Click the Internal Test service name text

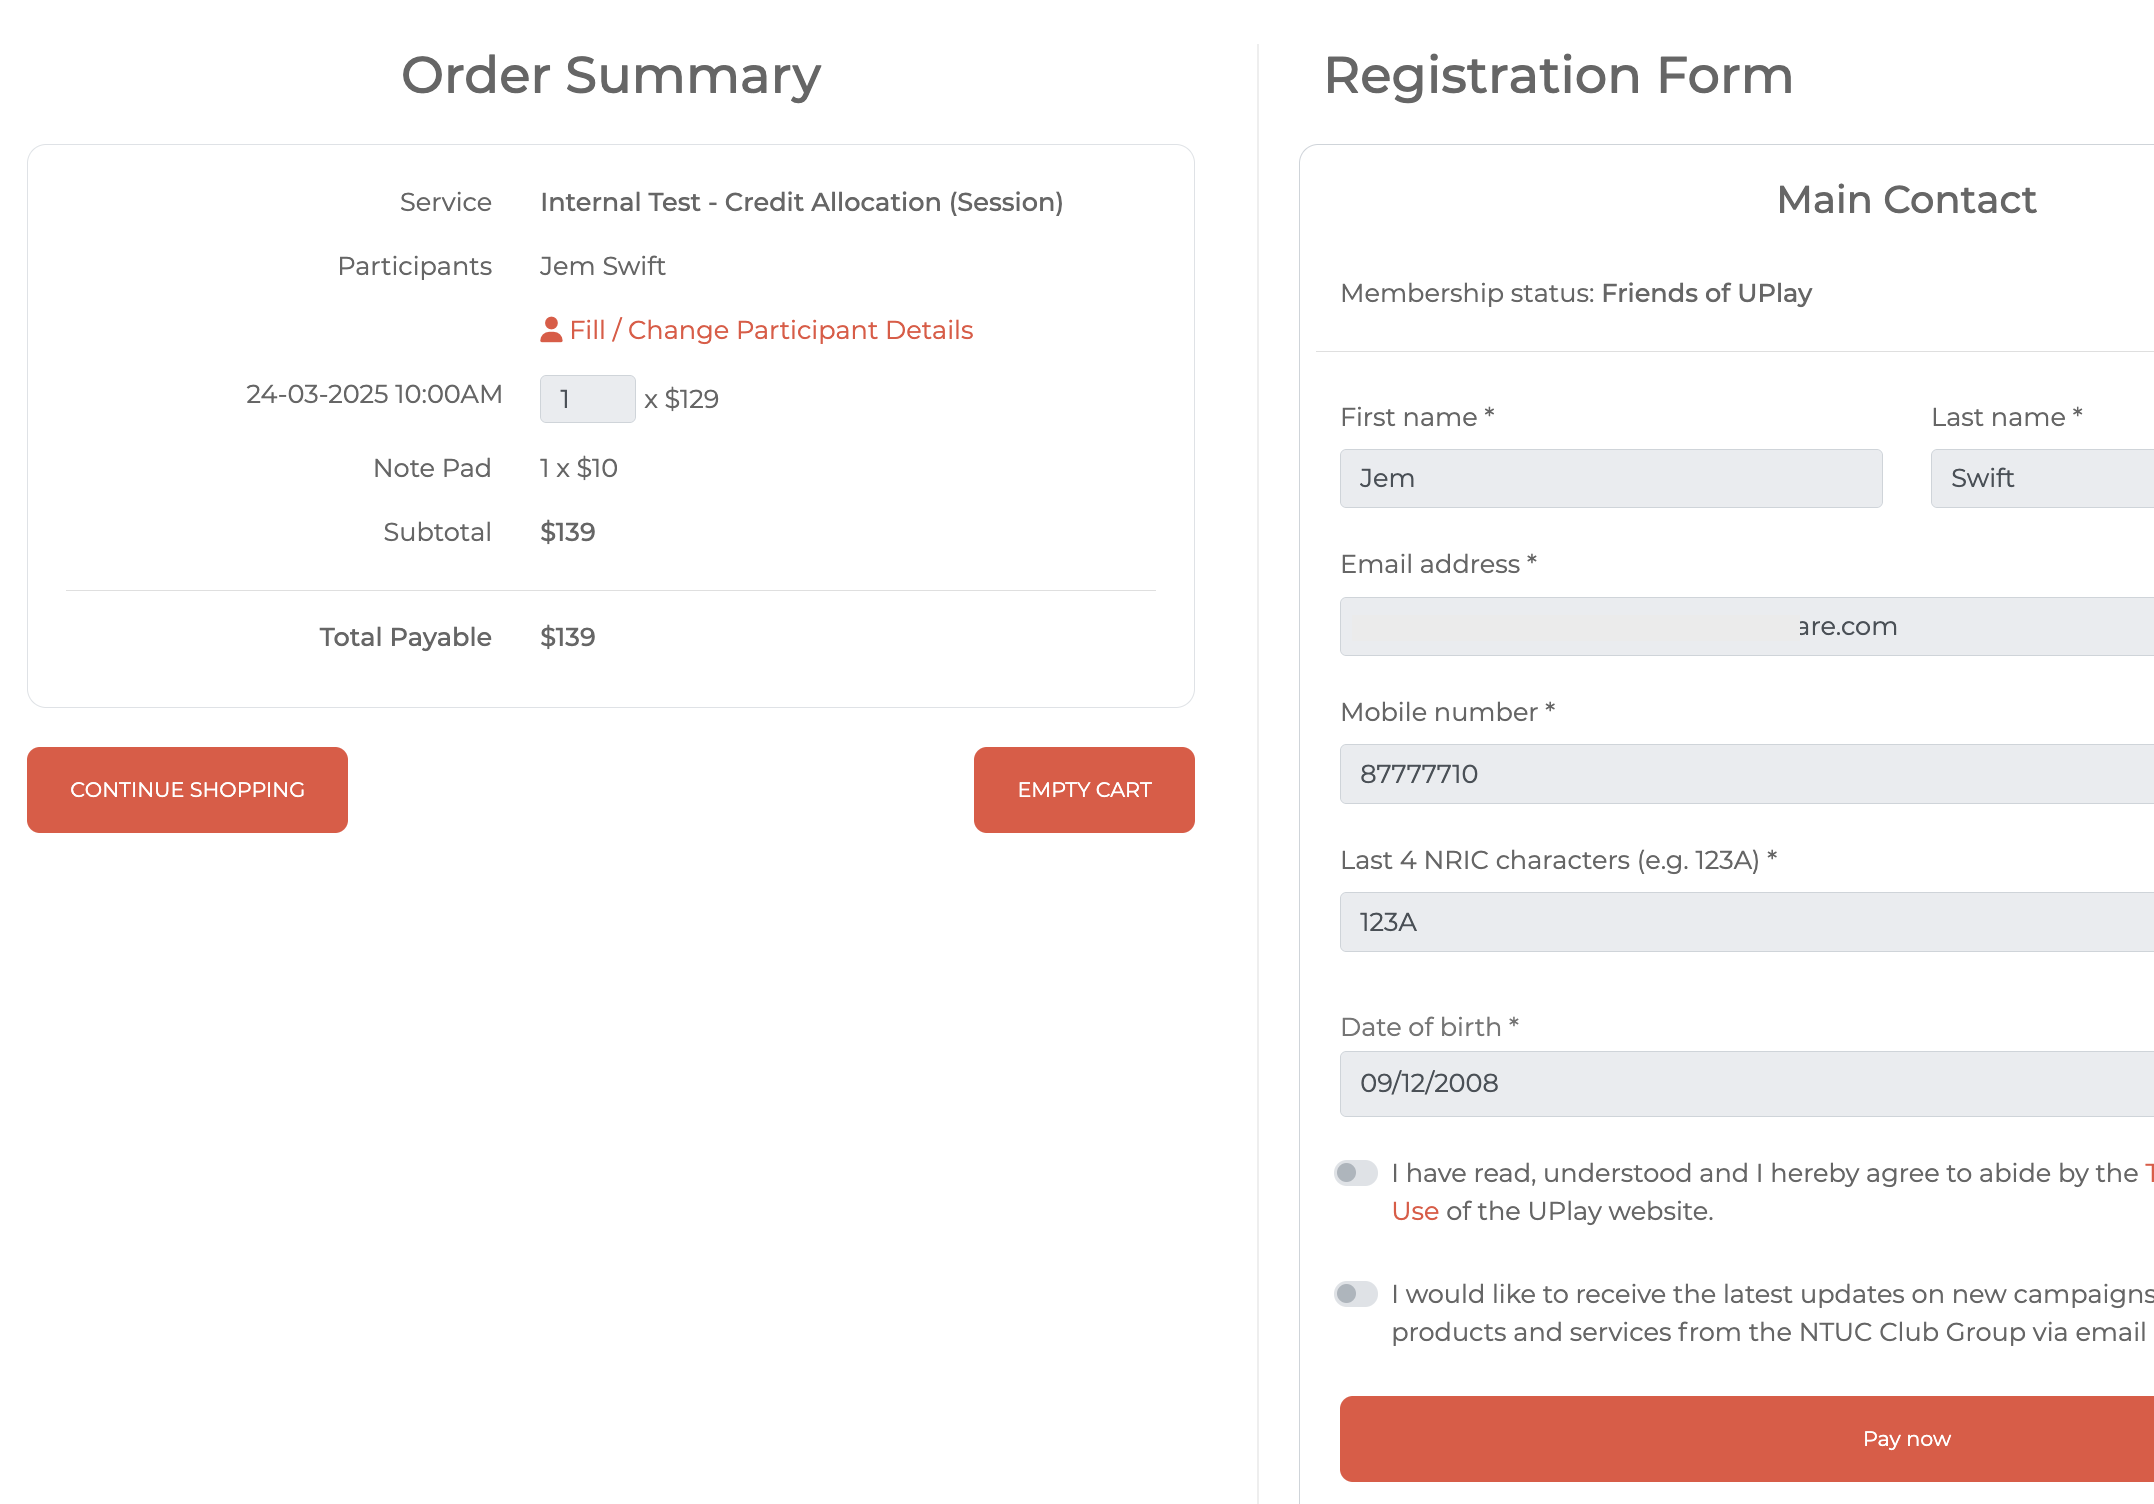[x=801, y=202]
